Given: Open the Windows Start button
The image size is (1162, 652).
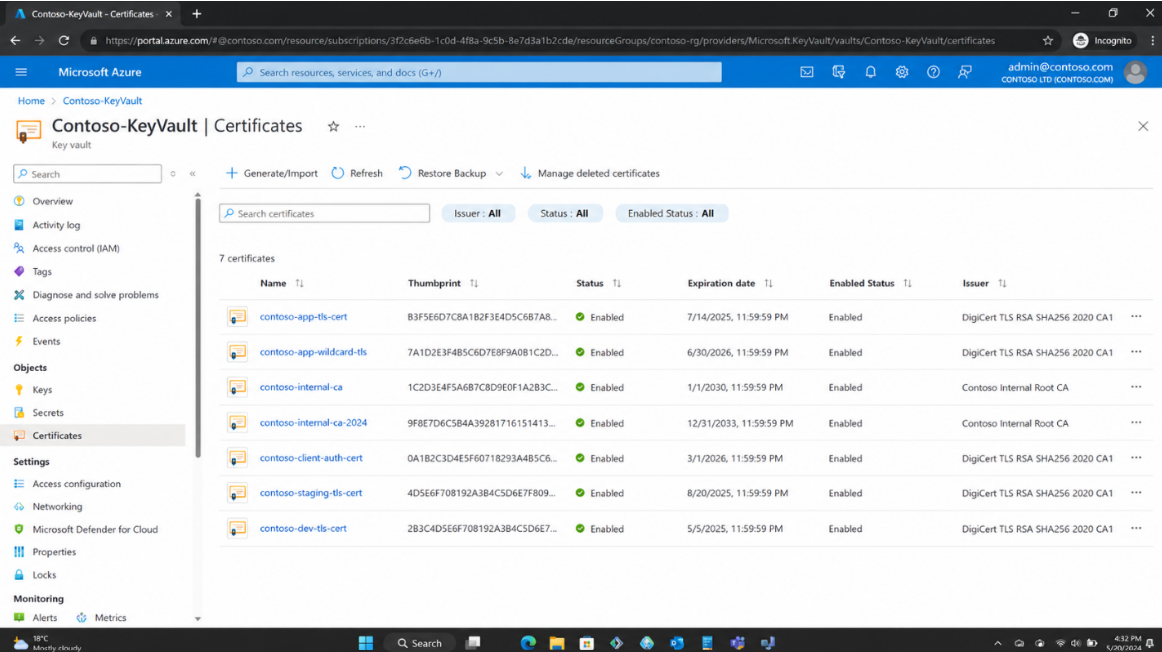Looking at the screenshot, I should coord(365,642).
